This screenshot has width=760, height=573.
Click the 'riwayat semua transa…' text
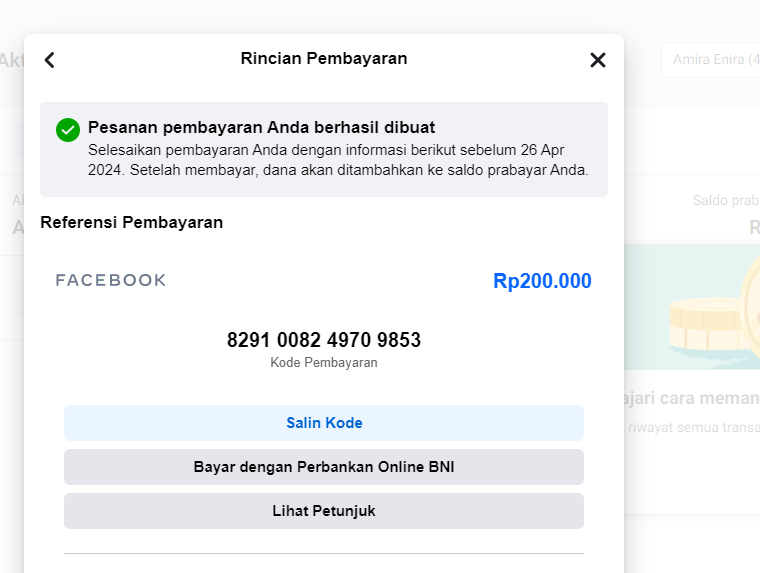(694, 428)
